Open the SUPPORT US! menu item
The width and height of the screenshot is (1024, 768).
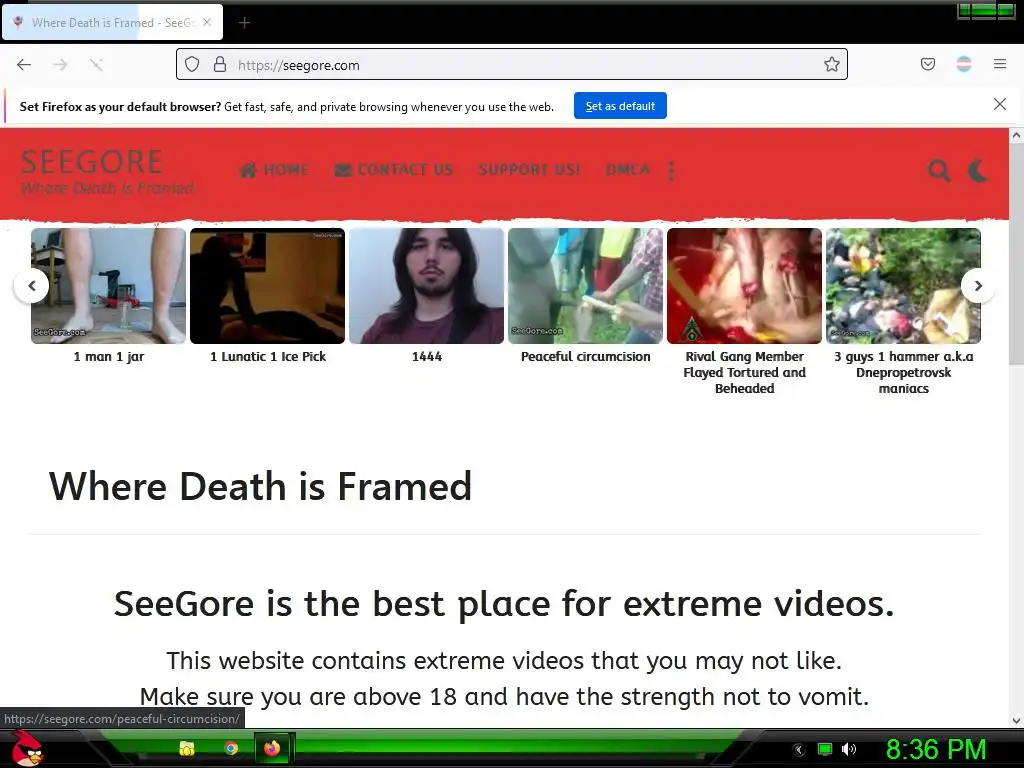(x=529, y=170)
